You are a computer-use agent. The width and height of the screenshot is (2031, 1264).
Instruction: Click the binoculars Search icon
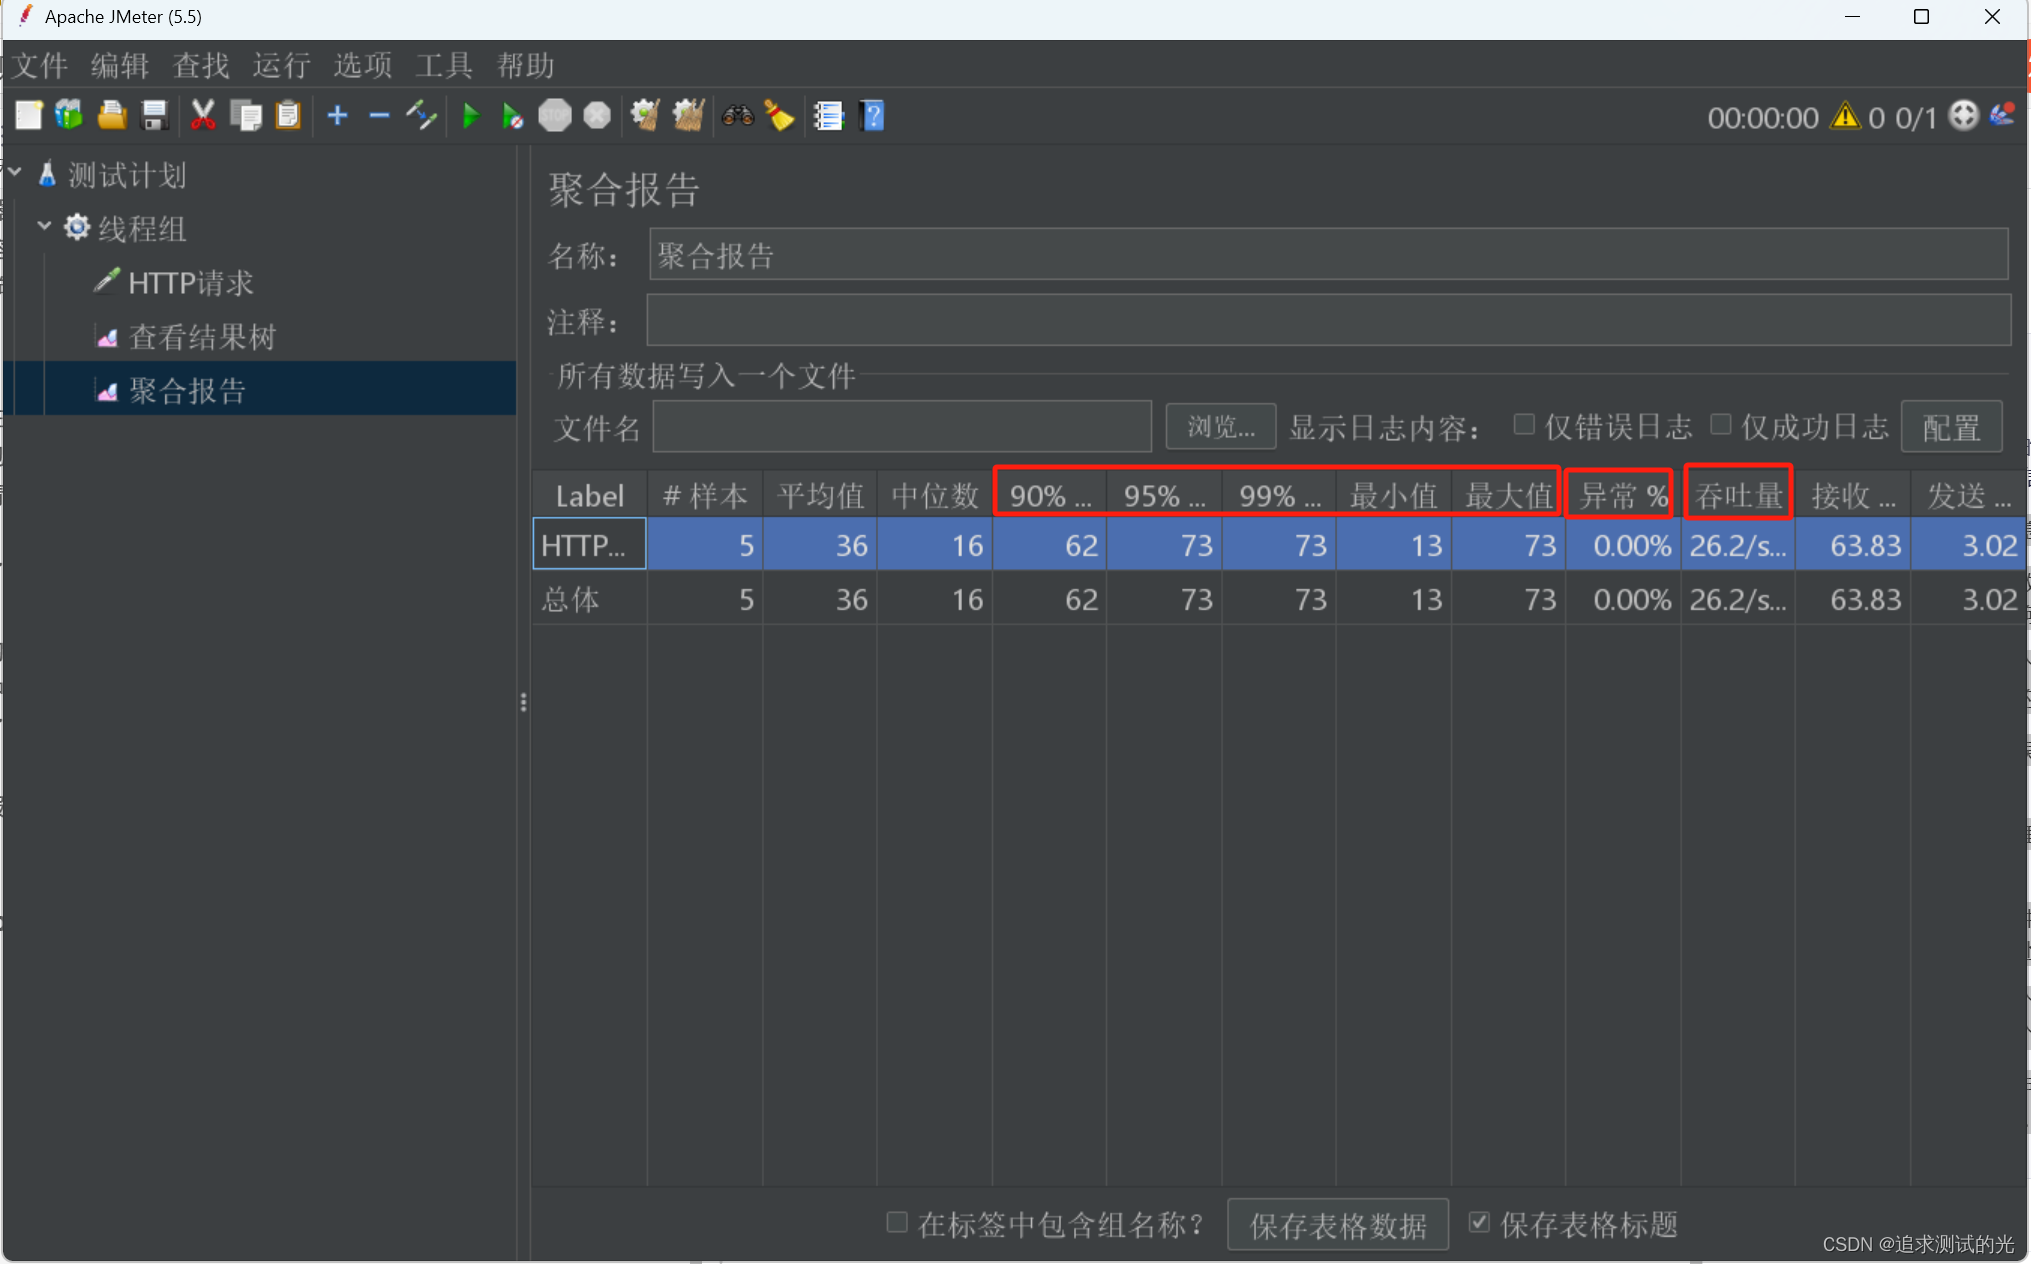[x=738, y=116]
